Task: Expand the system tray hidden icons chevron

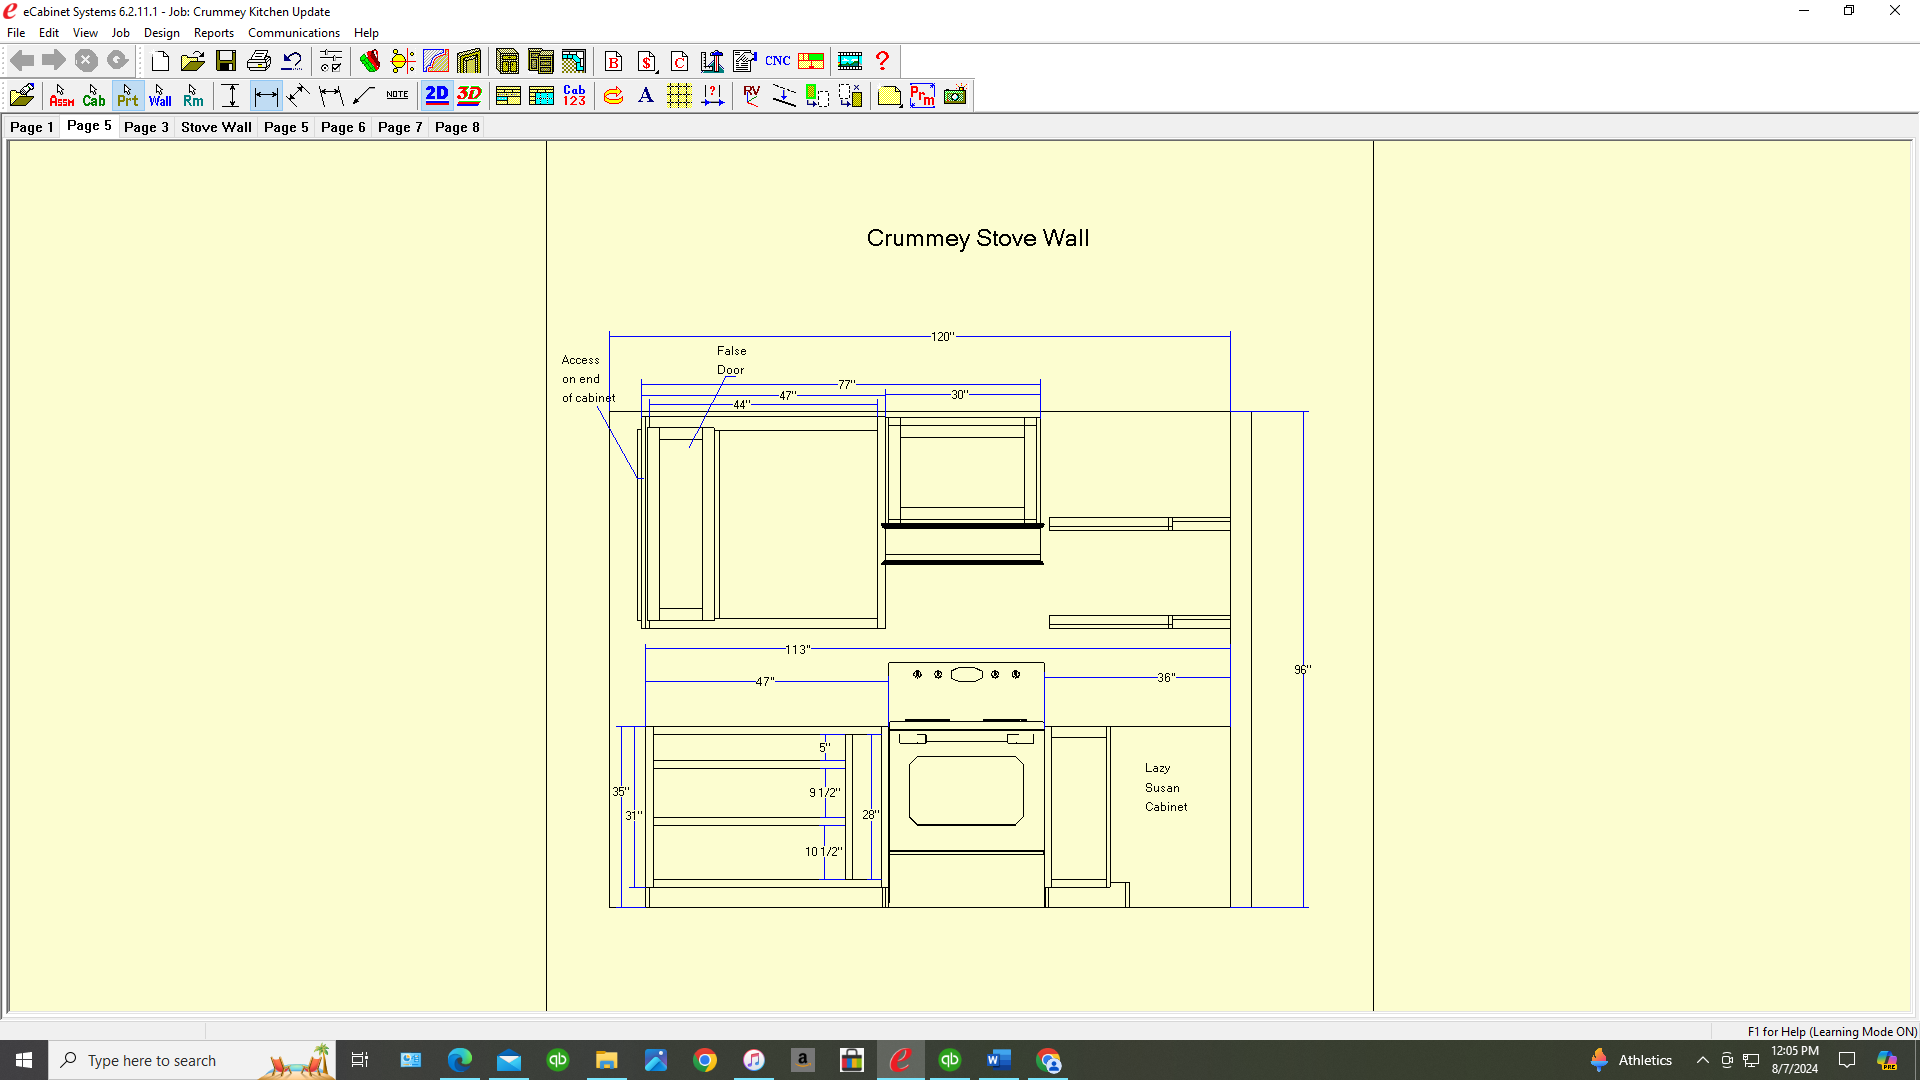Action: pyautogui.click(x=1702, y=1060)
